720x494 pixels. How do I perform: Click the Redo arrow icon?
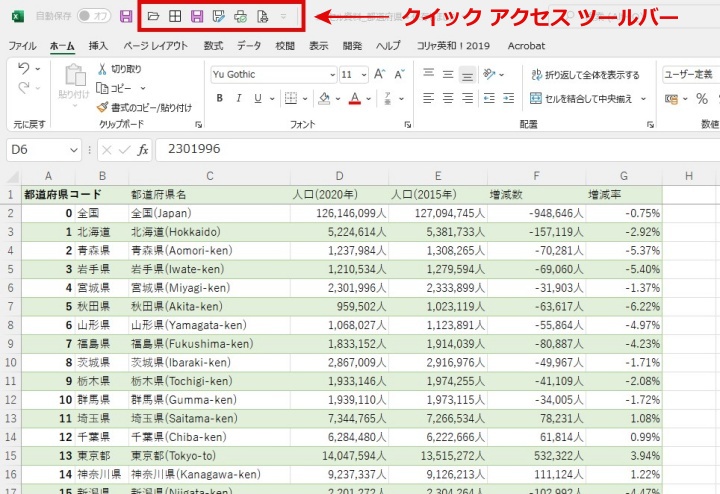tap(23, 87)
